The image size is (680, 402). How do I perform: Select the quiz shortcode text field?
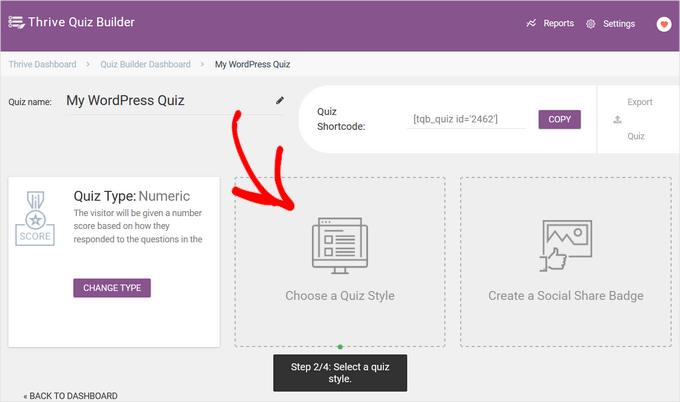coord(467,119)
